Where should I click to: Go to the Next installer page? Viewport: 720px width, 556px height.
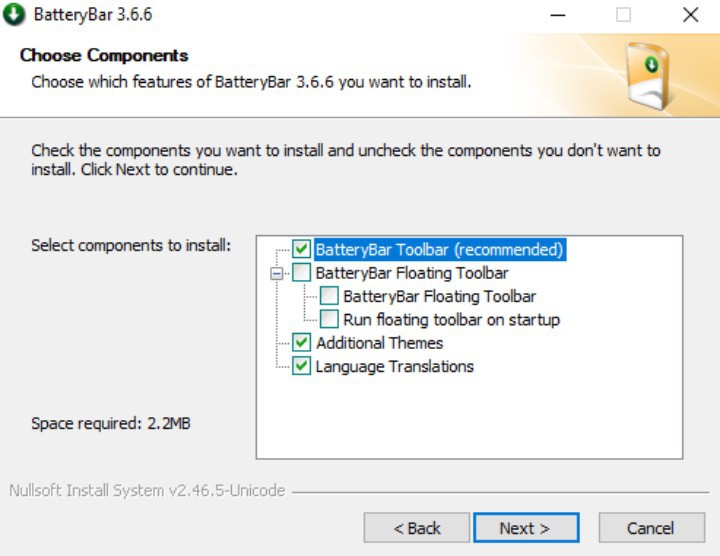click(526, 528)
